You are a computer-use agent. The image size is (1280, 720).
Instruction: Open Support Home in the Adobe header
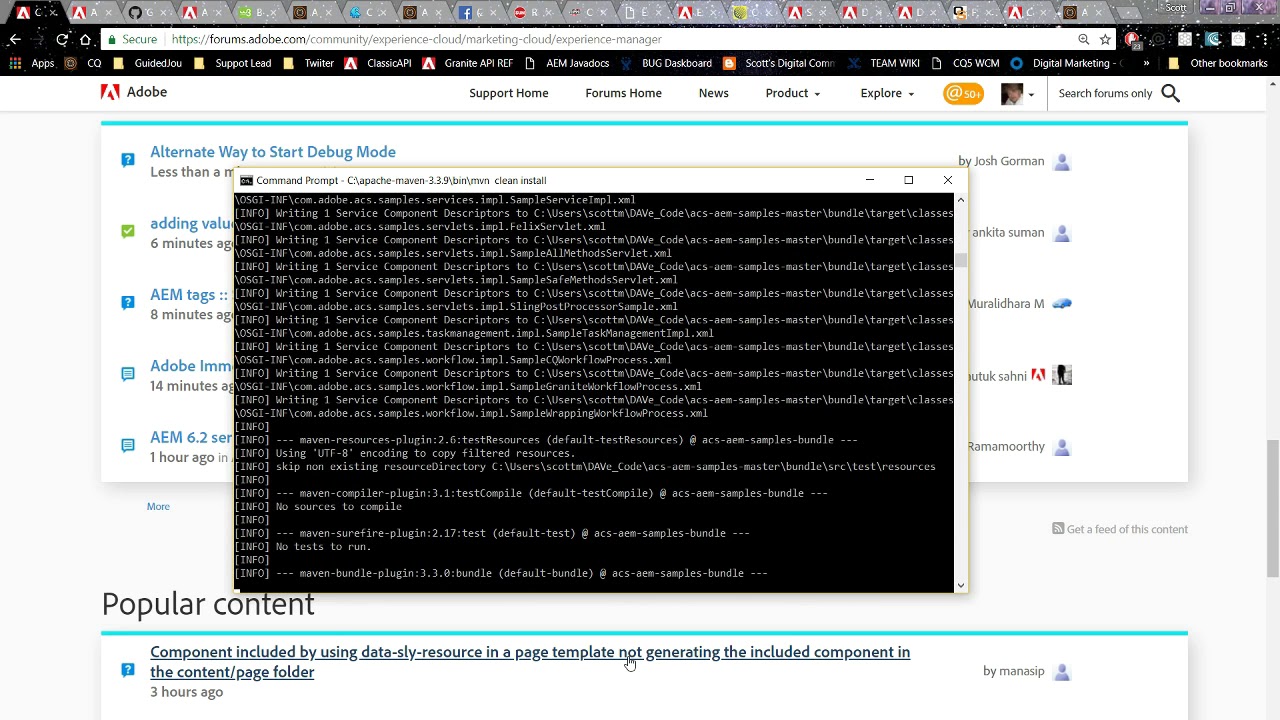pos(508,93)
